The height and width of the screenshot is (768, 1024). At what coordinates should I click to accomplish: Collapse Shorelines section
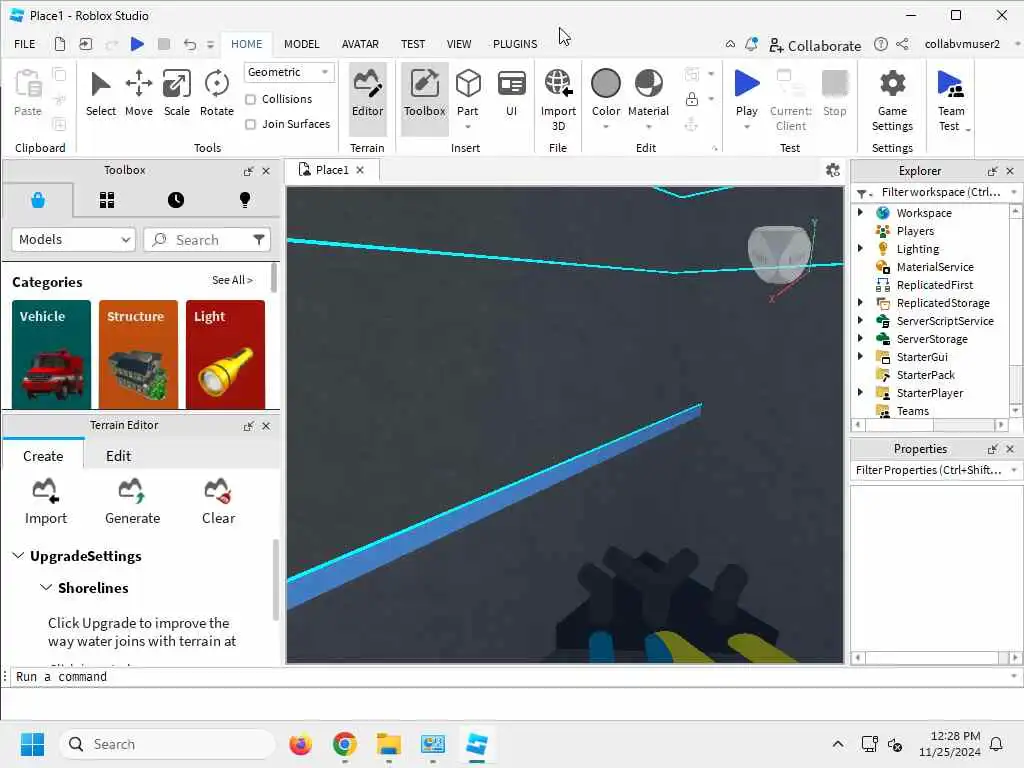click(46, 587)
